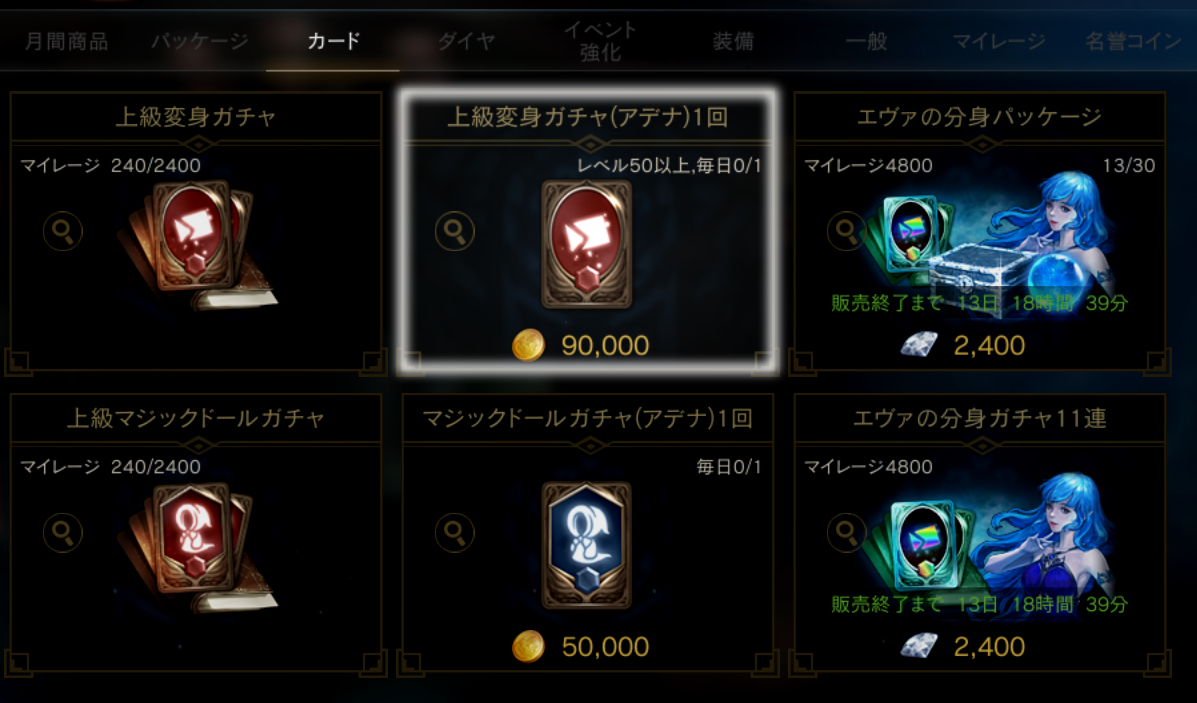Go to the ダイヤ tab
Screen dimensions: 1197x703
click(466, 41)
